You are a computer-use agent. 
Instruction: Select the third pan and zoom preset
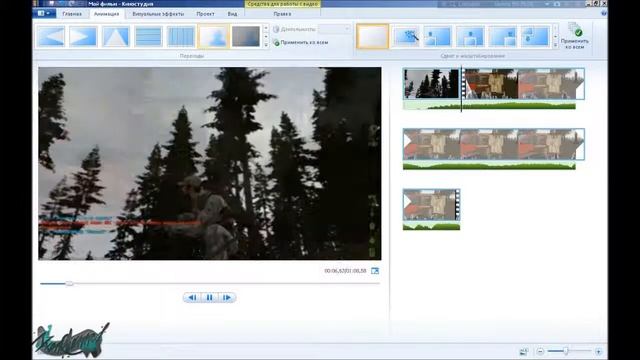coord(438,36)
